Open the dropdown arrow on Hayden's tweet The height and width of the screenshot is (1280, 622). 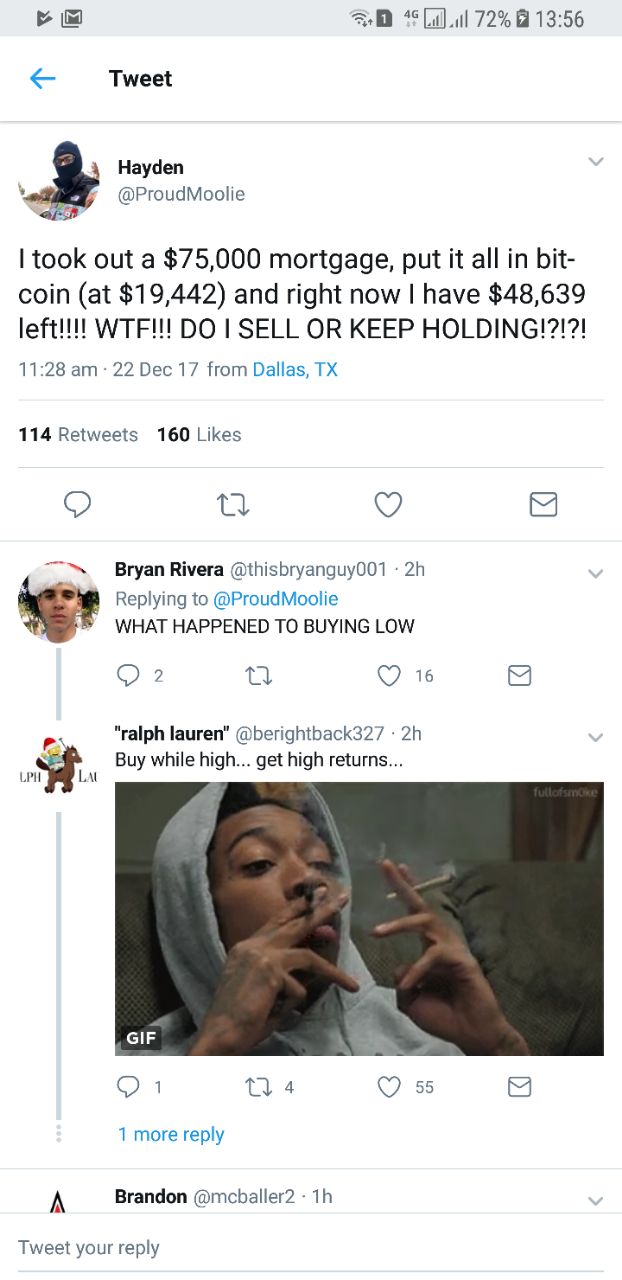595,162
